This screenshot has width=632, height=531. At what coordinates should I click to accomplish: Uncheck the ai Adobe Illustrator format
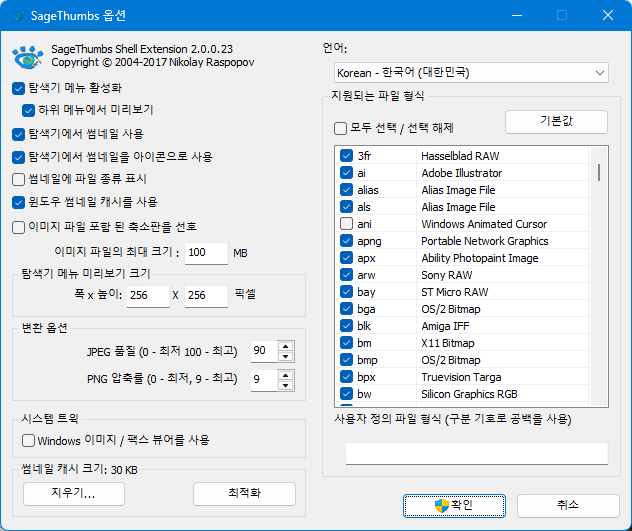[346, 173]
